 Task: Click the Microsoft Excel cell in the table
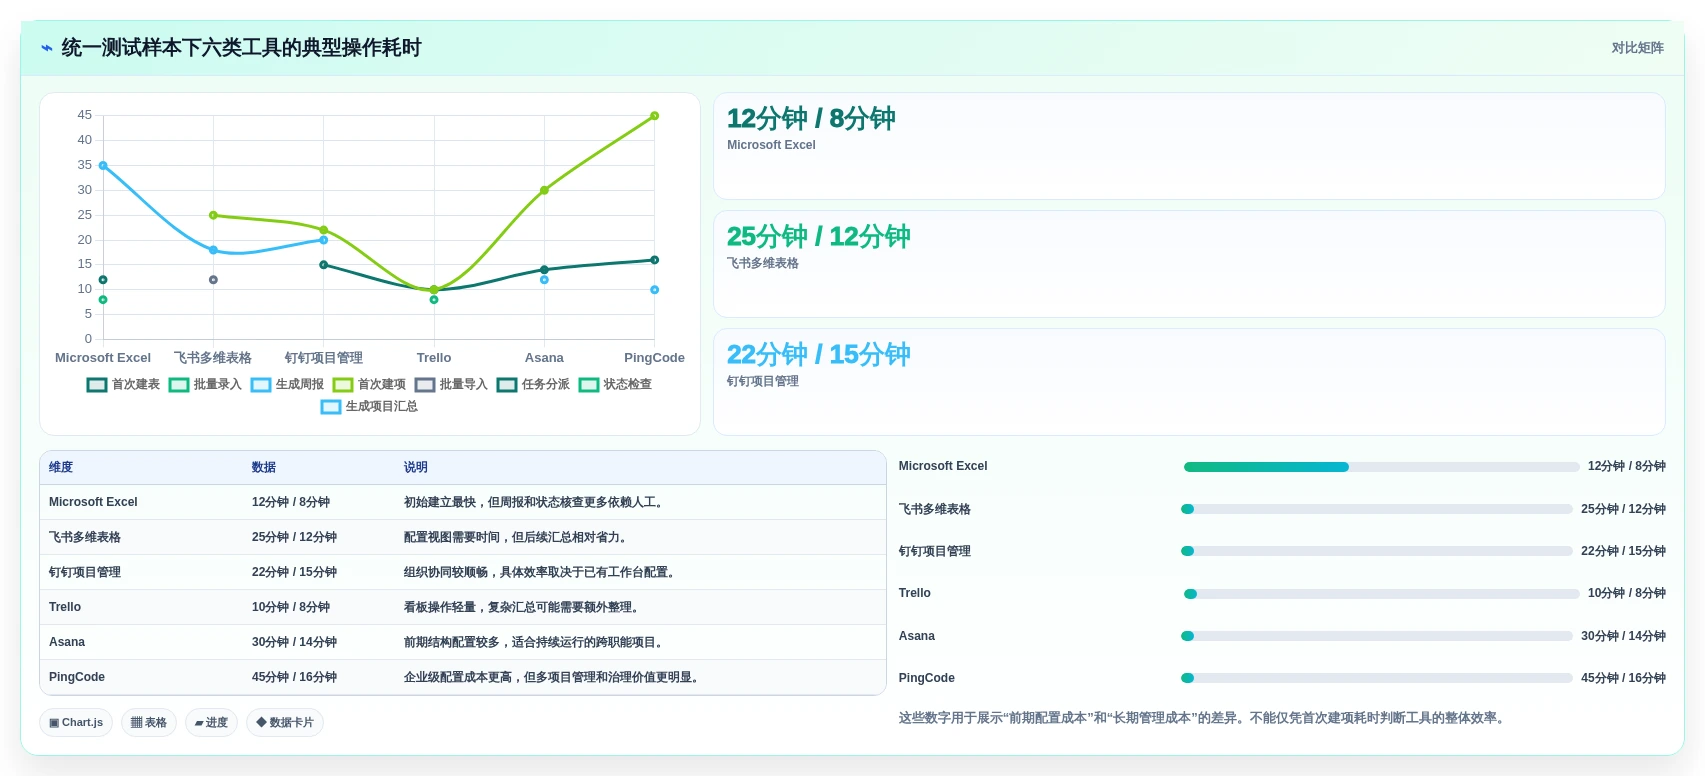pyautogui.click(x=141, y=502)
